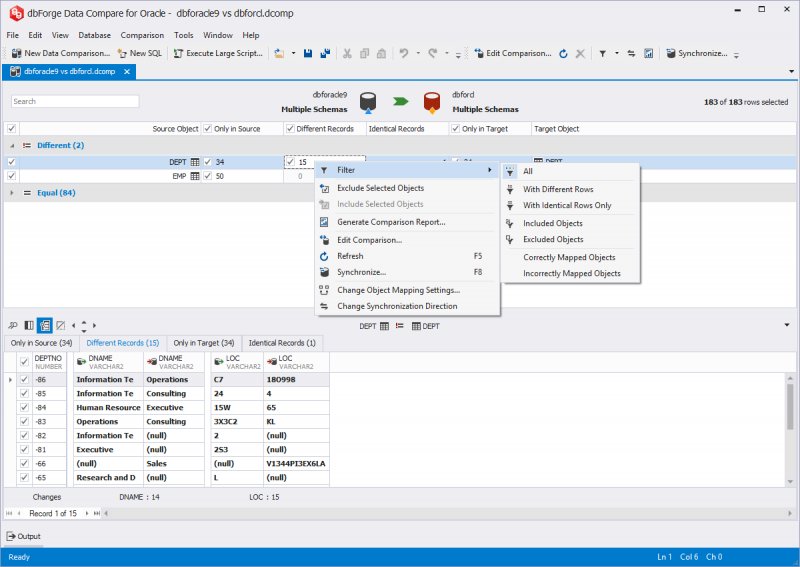Open the Undo history dropdown arrow
Image resolution: width=800 pixels, height=567 pixels.
coord(418,53)
